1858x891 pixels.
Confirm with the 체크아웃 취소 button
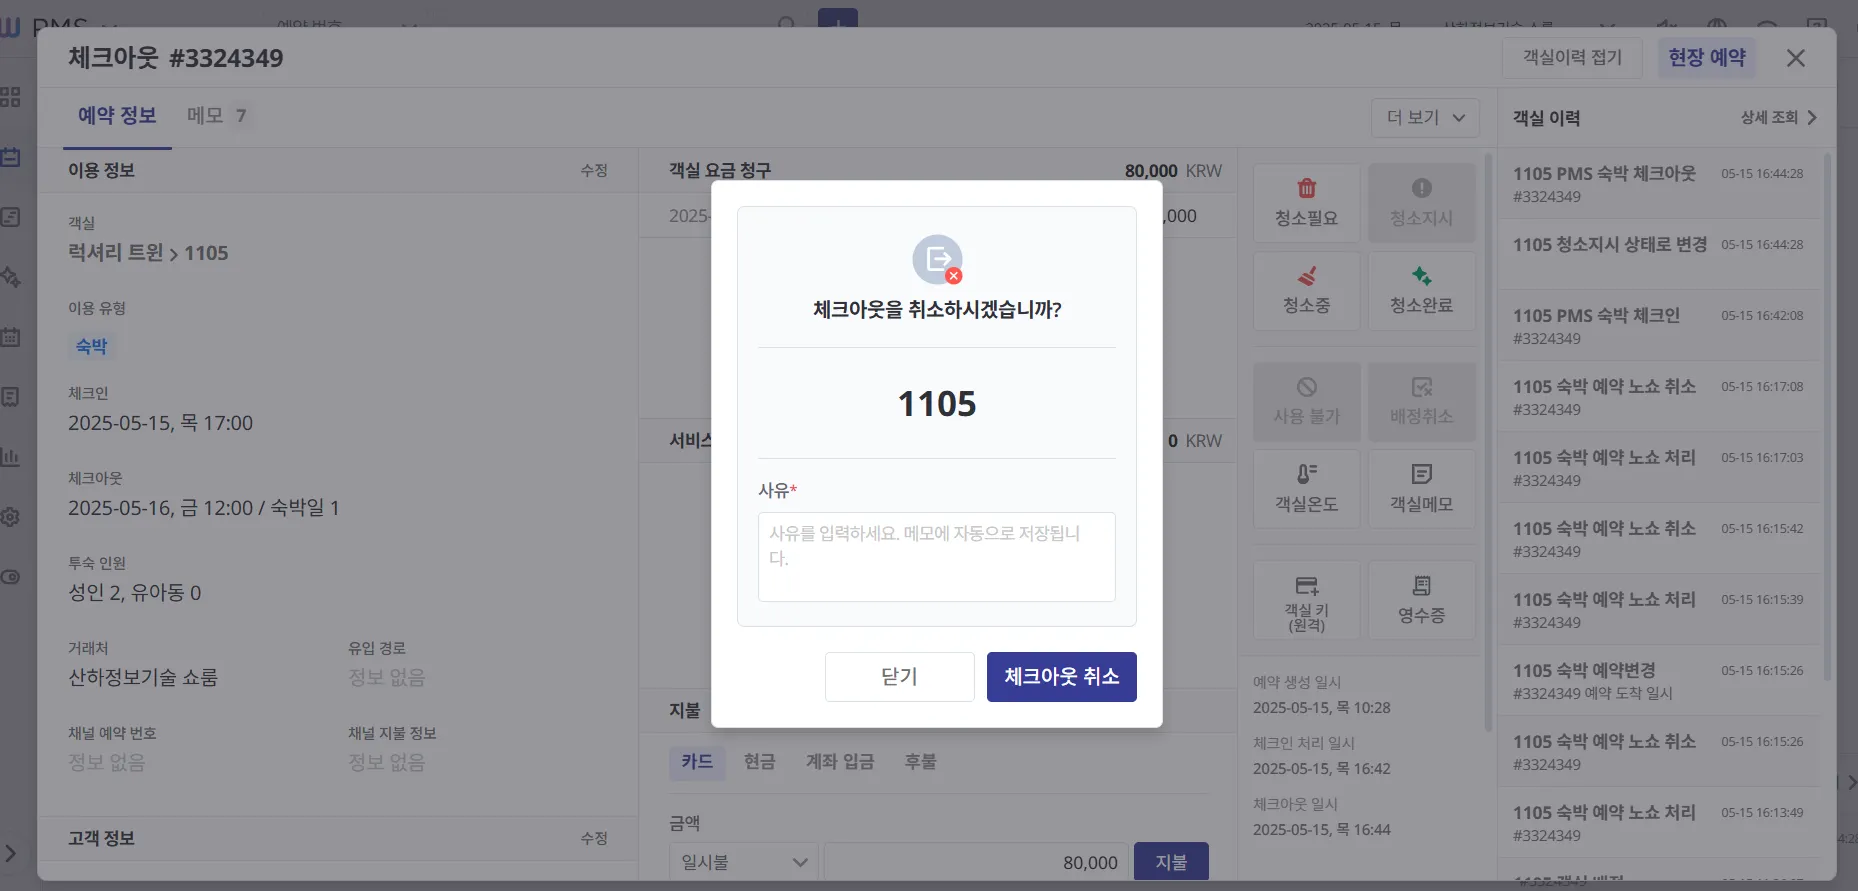coord(1062,677)
